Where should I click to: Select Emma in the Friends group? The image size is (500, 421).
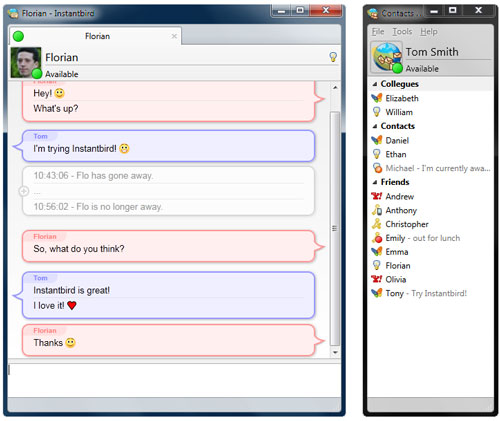(430, 252)
